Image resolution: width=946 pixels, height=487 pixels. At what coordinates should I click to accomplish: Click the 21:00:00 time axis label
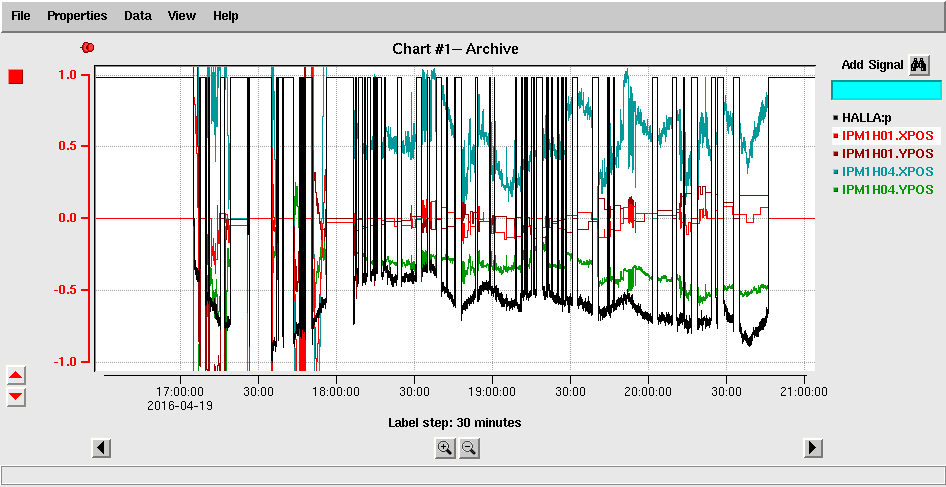click(805, 392)
